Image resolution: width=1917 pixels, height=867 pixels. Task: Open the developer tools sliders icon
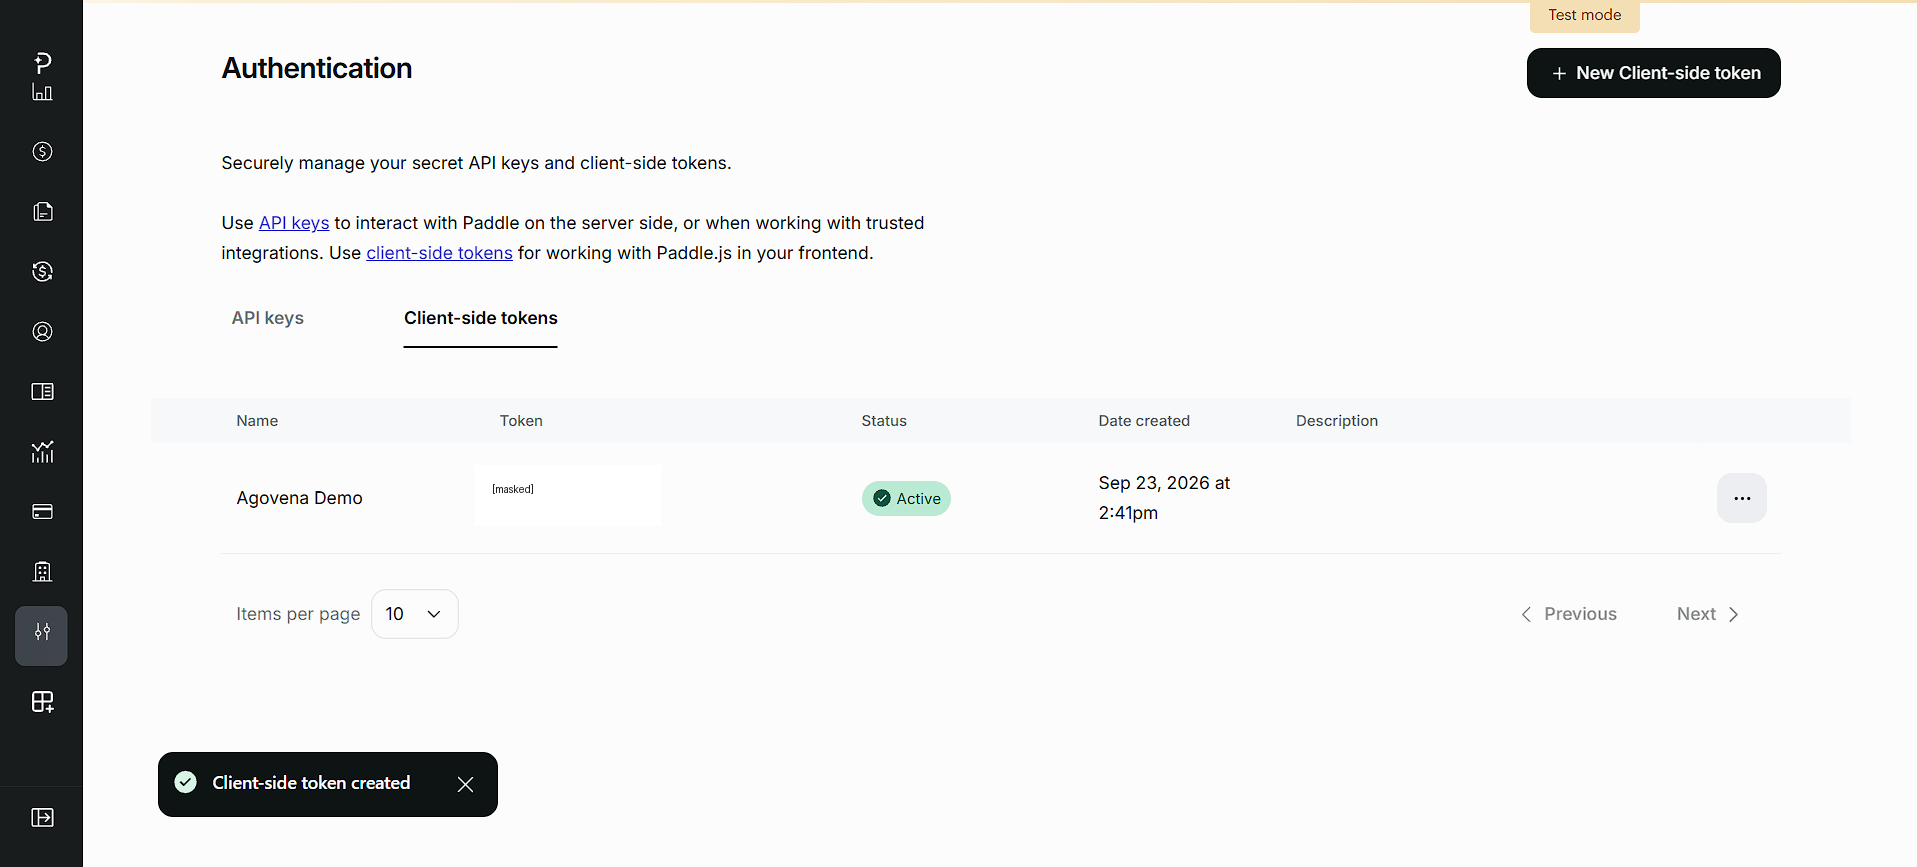(42, 635)
